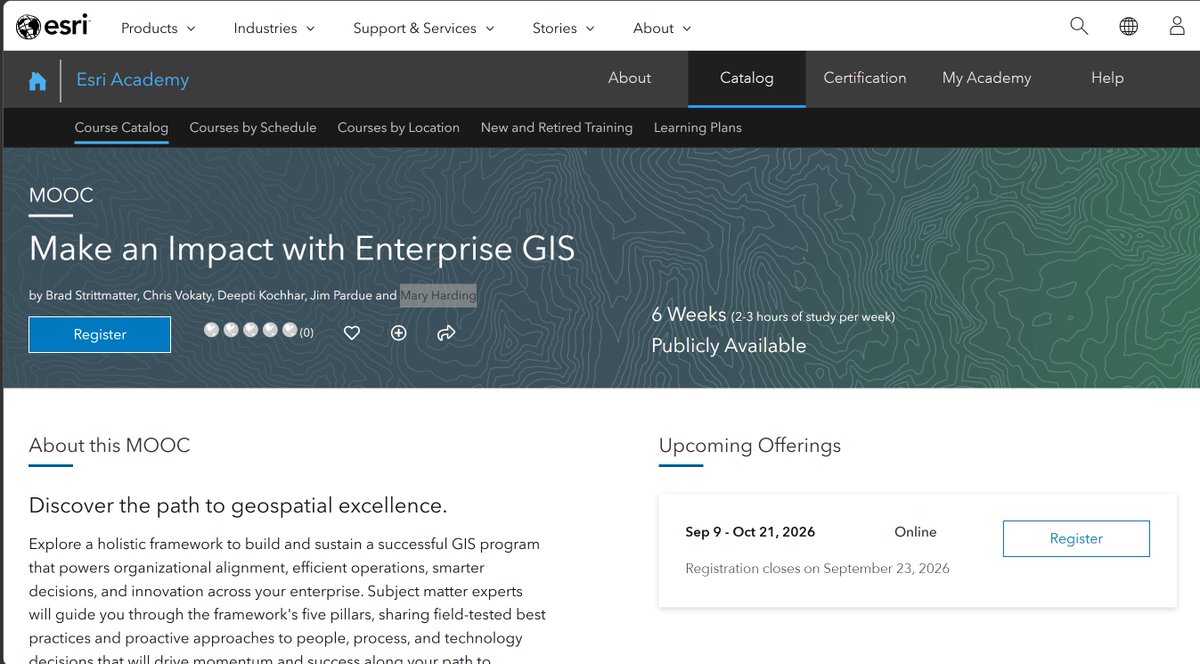1200x664 pixels.
Task: Click Discover the path to geospatial excellence
Action: point(238,505)
